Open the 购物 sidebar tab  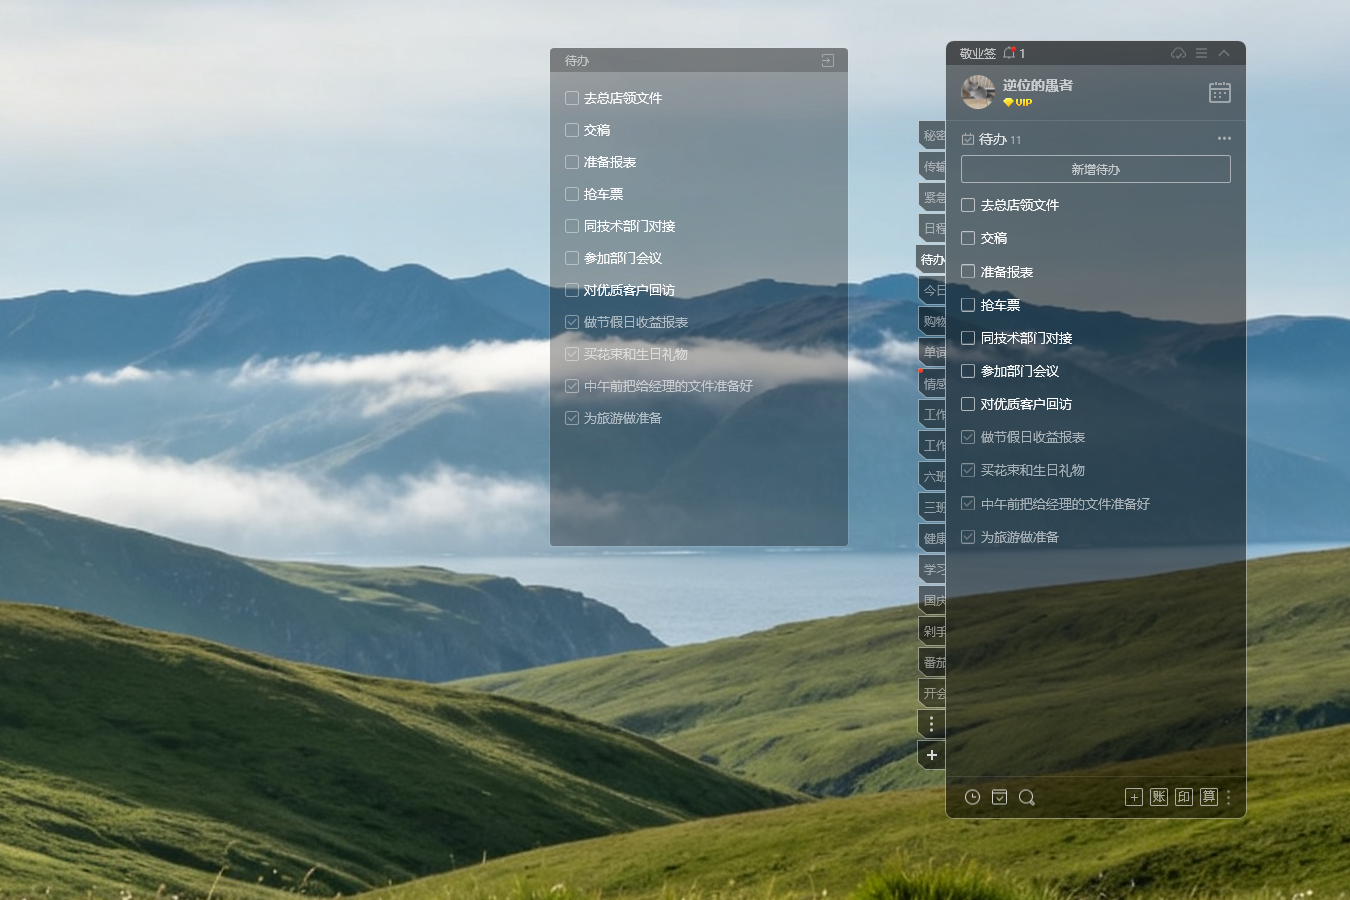[x=933, y=322]
